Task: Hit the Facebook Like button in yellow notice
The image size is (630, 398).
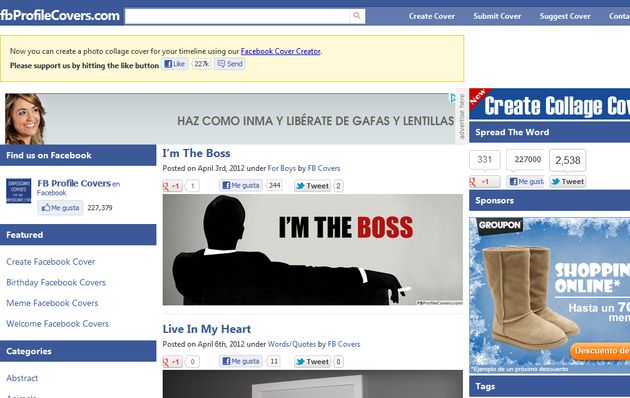Action: [x=175, y=64]
